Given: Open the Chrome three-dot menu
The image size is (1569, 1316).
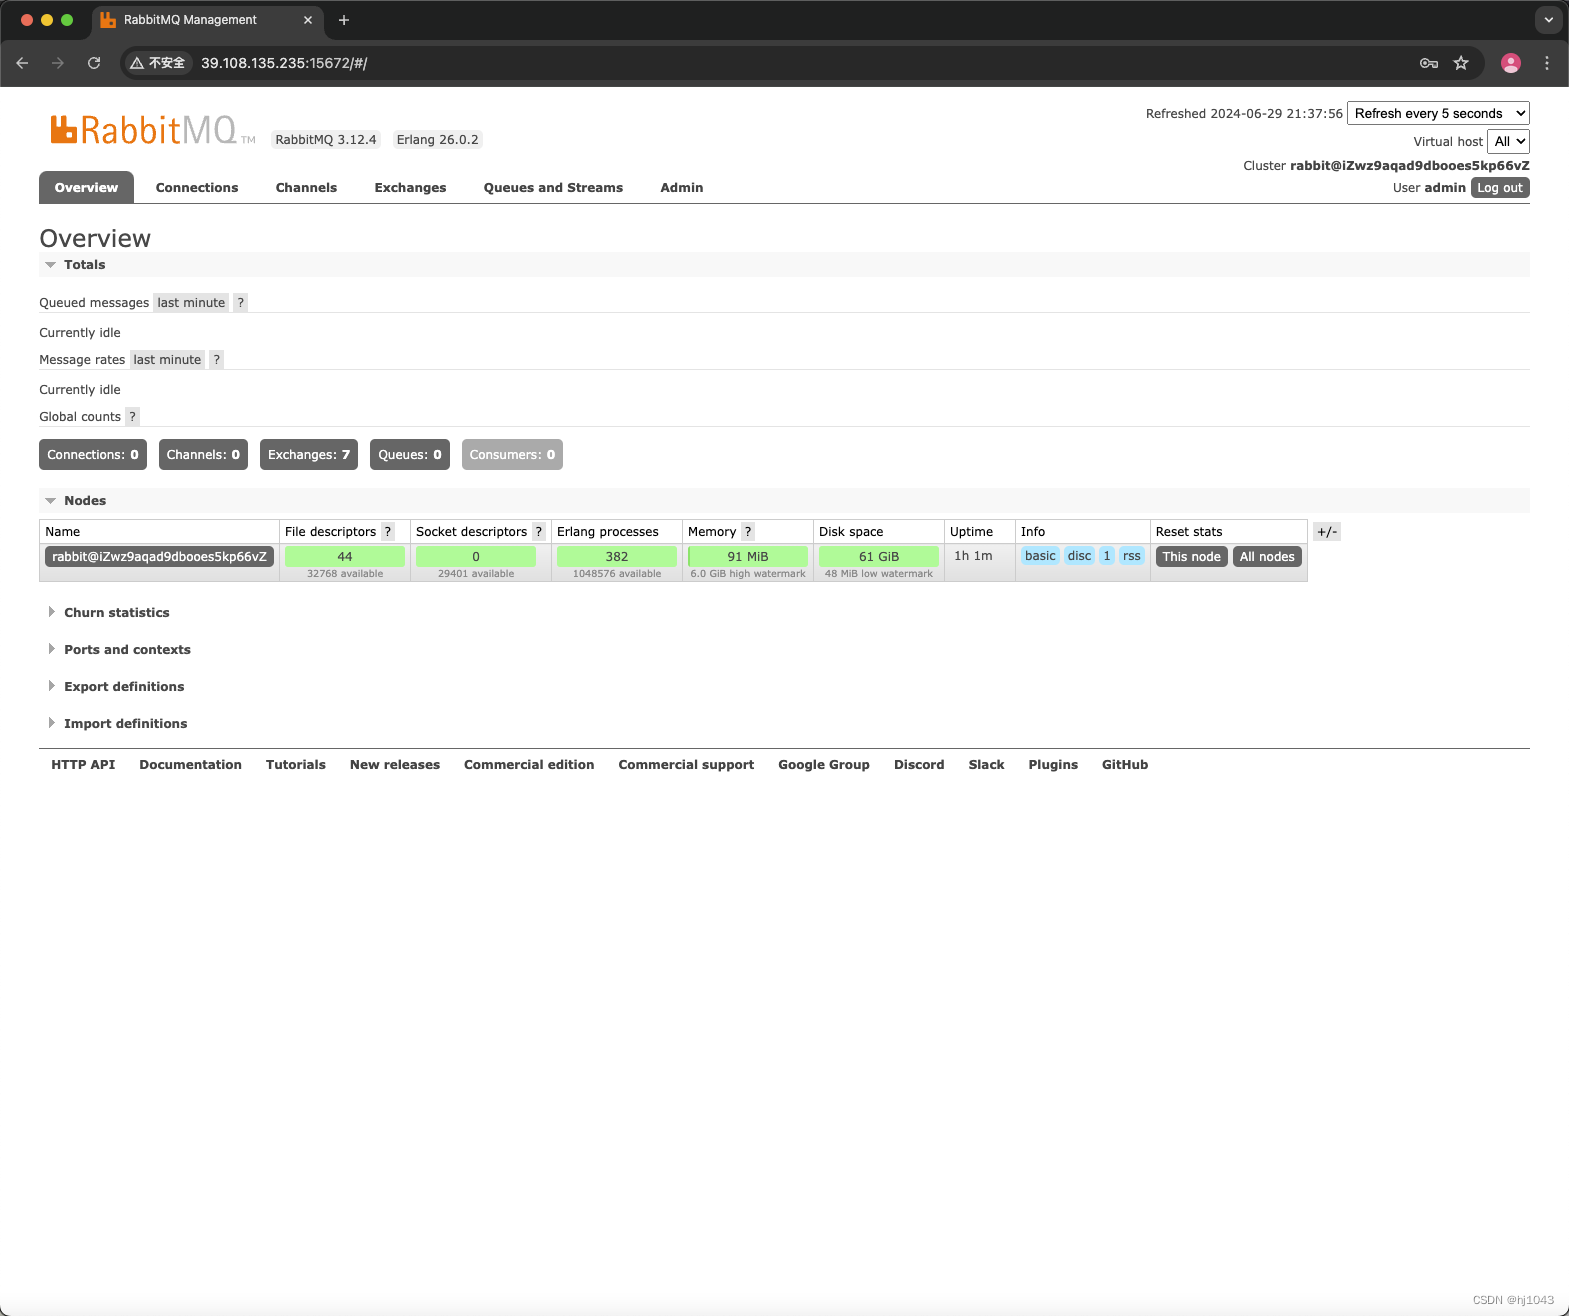Looking at the screenshot, I should (x=1547, y=63).
